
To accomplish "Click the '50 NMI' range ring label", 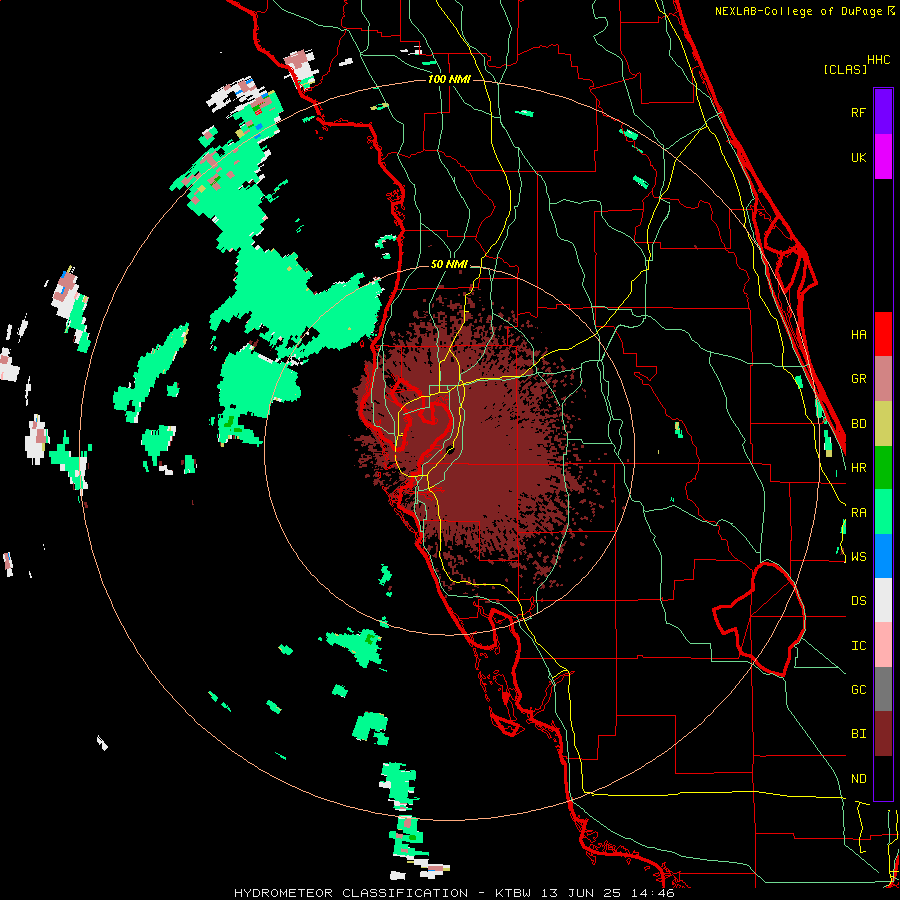I will point(449,265).
